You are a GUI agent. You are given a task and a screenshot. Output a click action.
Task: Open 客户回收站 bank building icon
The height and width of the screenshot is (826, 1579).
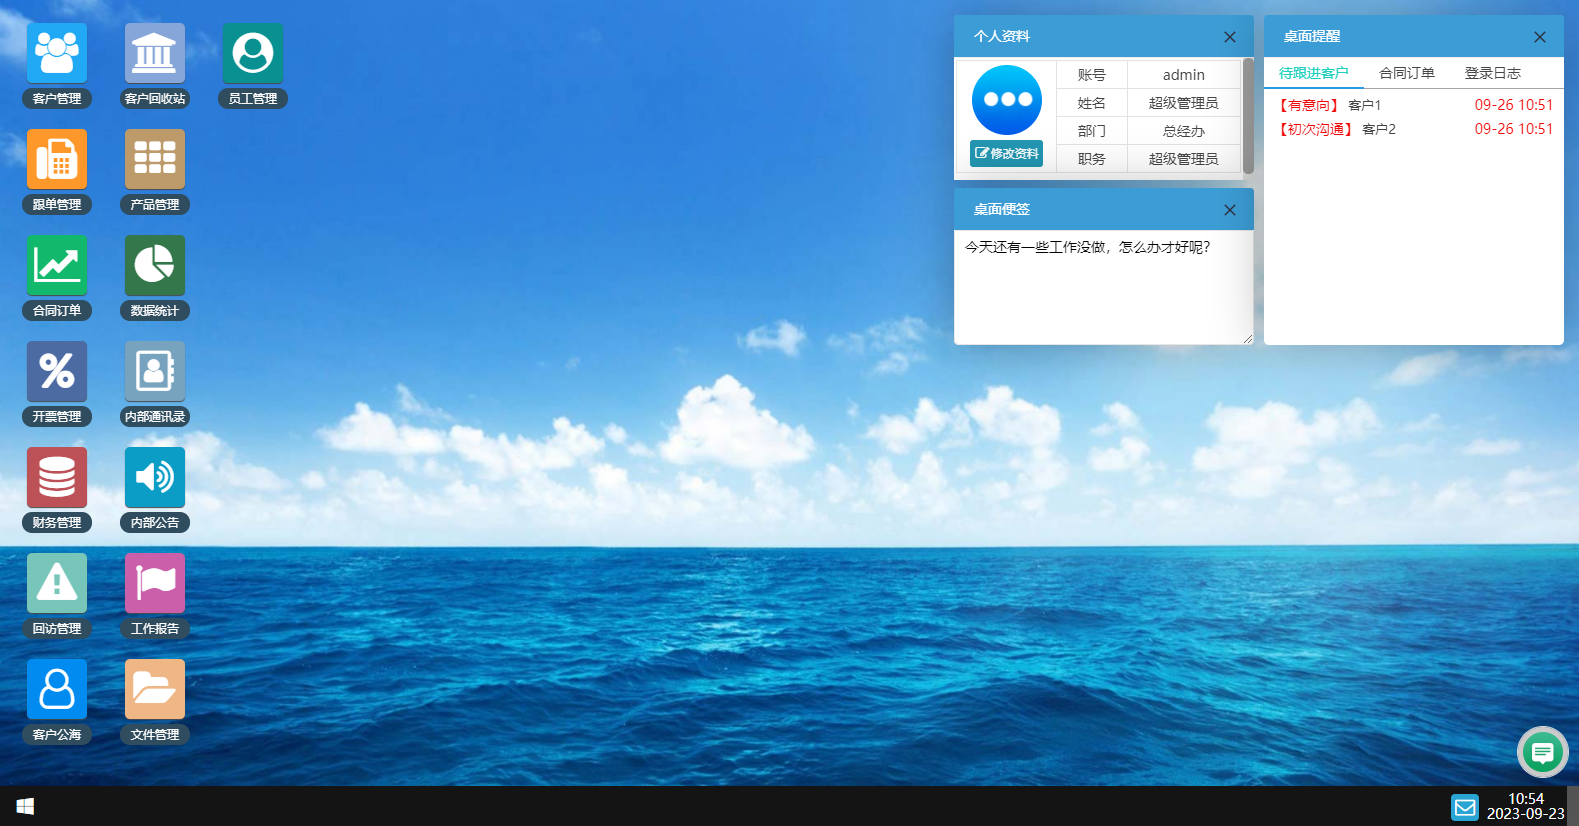pos(155,54)
